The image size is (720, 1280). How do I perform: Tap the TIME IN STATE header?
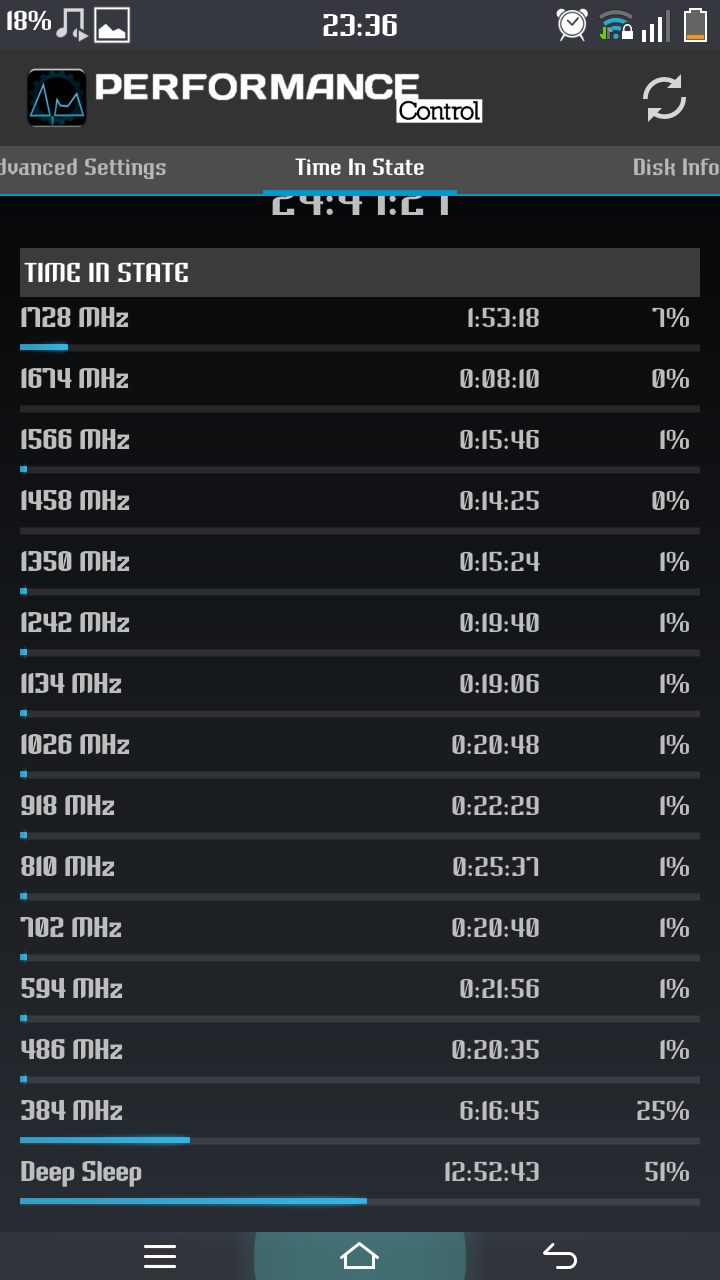pos(360,272)
